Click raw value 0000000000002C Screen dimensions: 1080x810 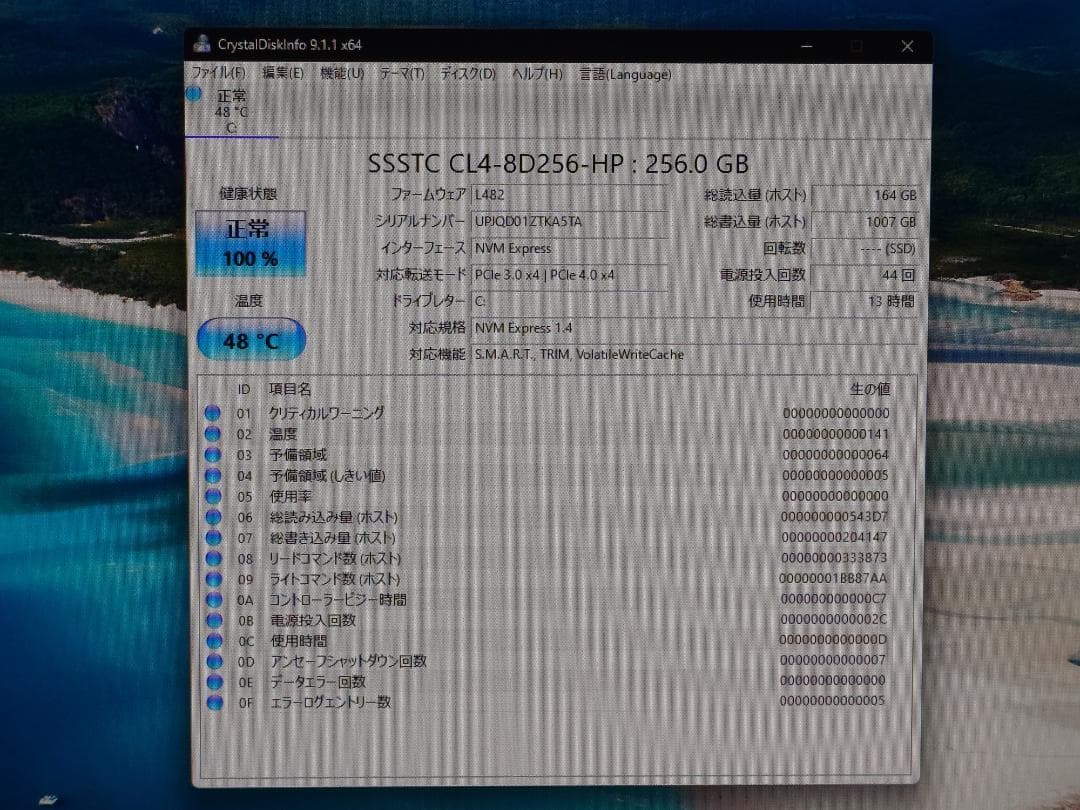[834, 619]
